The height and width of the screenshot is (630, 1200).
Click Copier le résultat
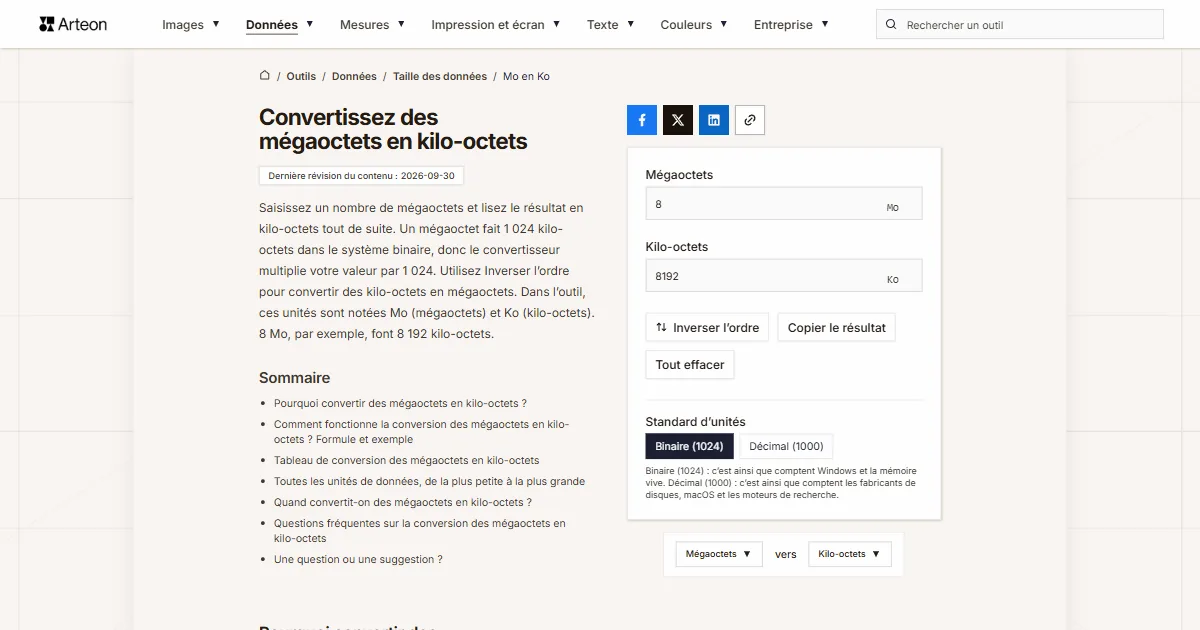[837, 328]
